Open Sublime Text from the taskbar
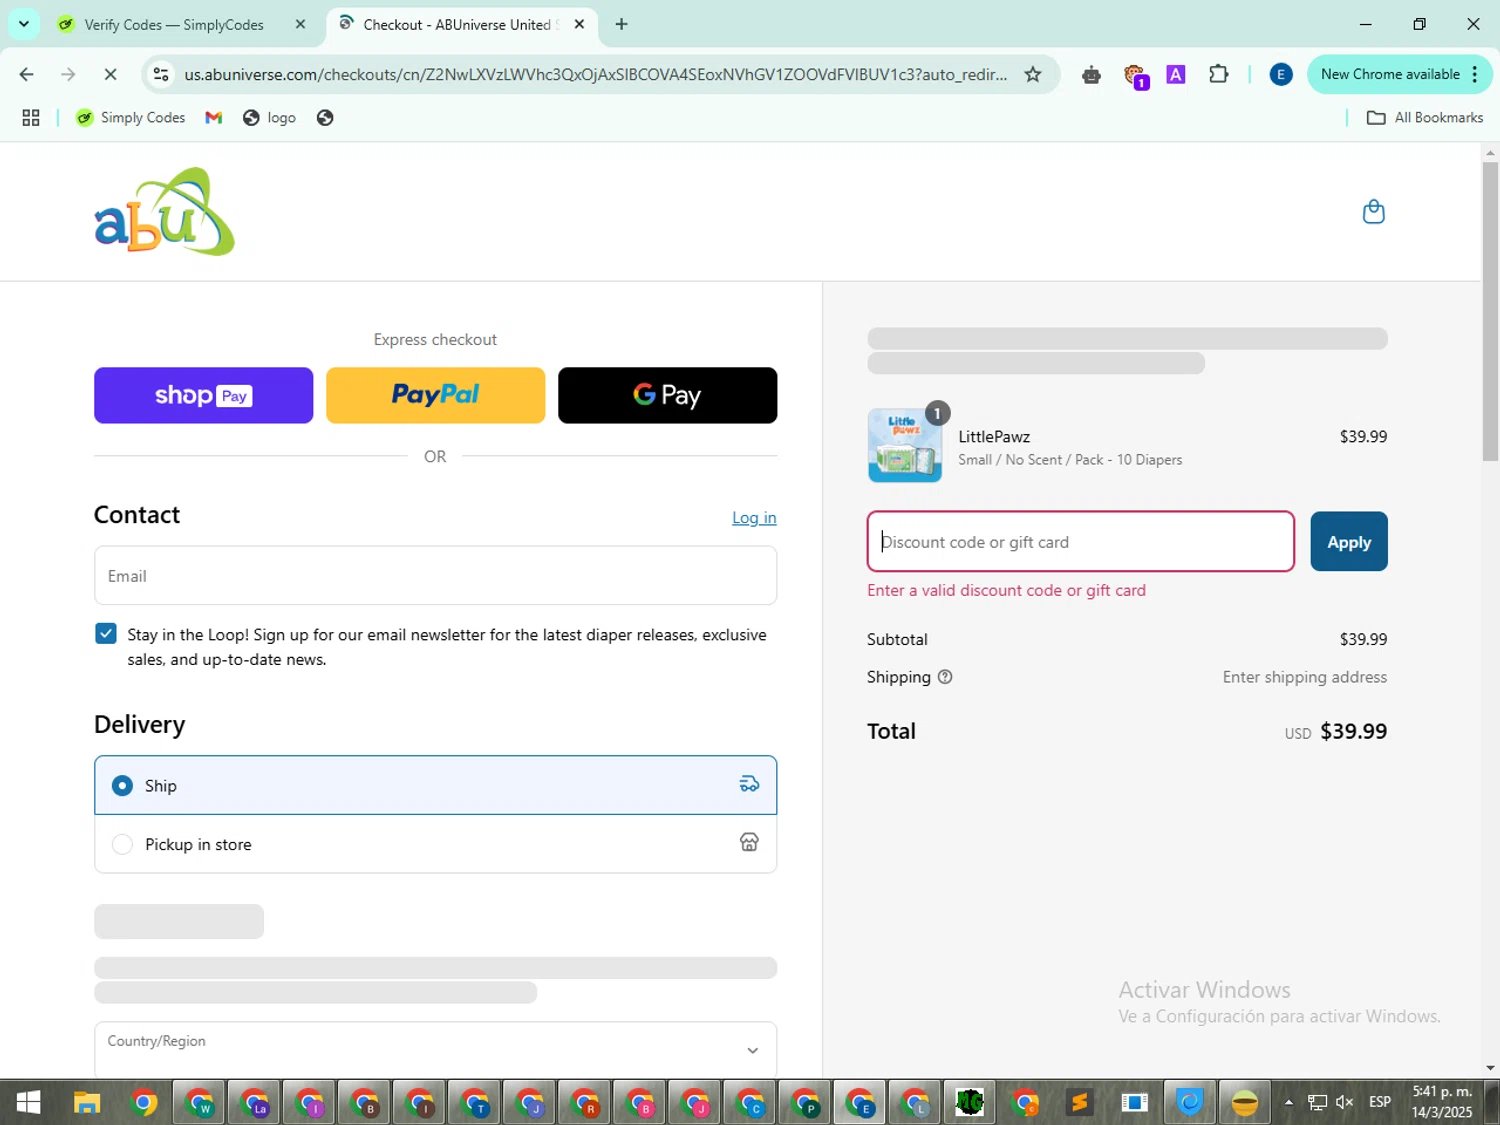Viewport: 1500px width, 1125px height. coord(1079,1102)
